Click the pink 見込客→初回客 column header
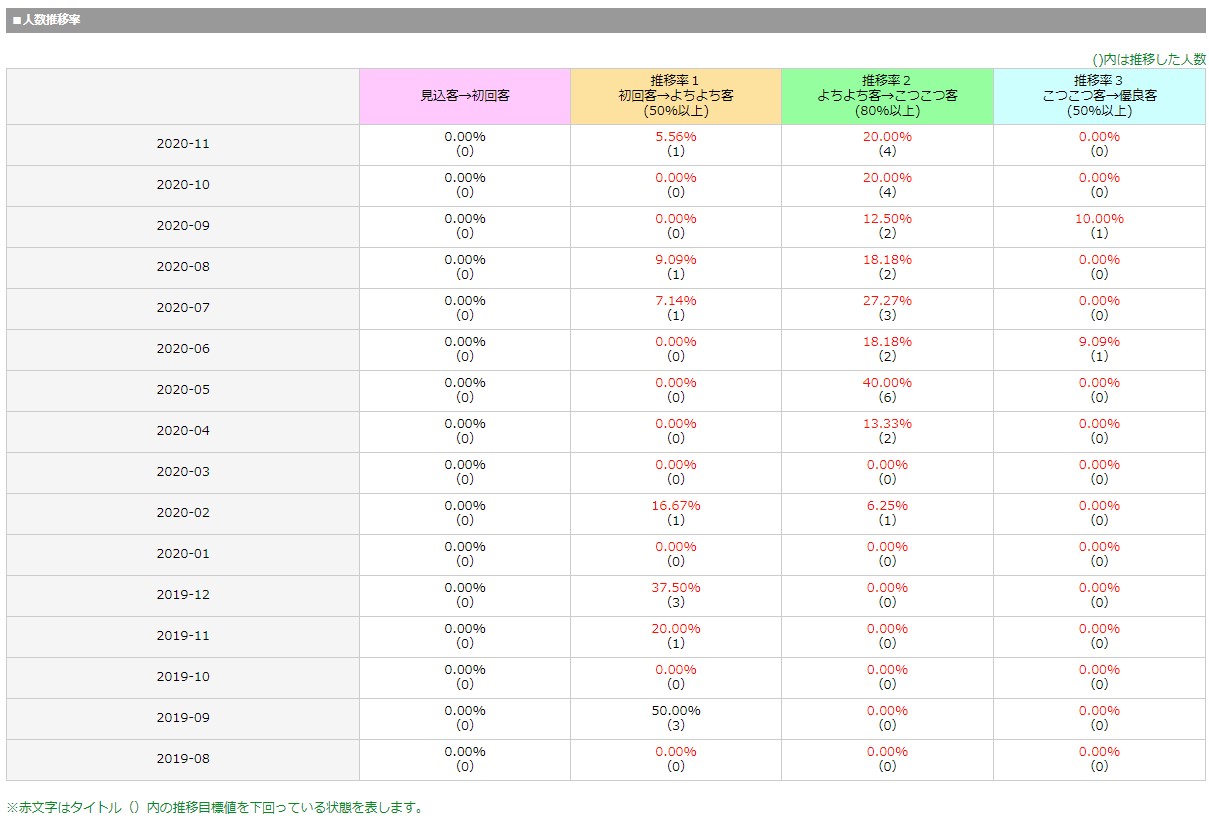 465,96
